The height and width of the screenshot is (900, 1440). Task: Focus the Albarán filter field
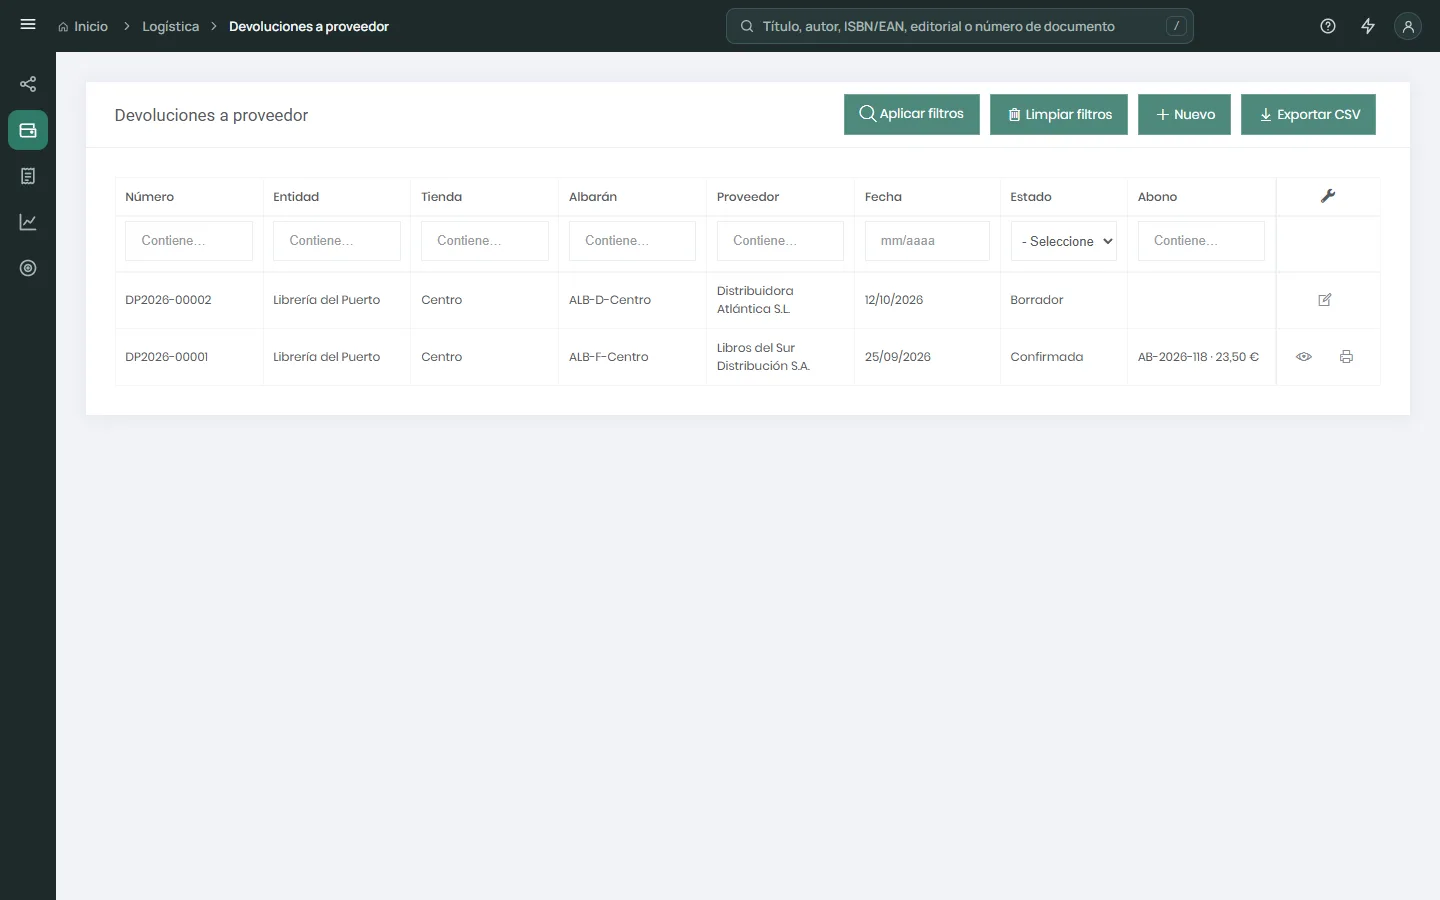[x=632, y=241]
